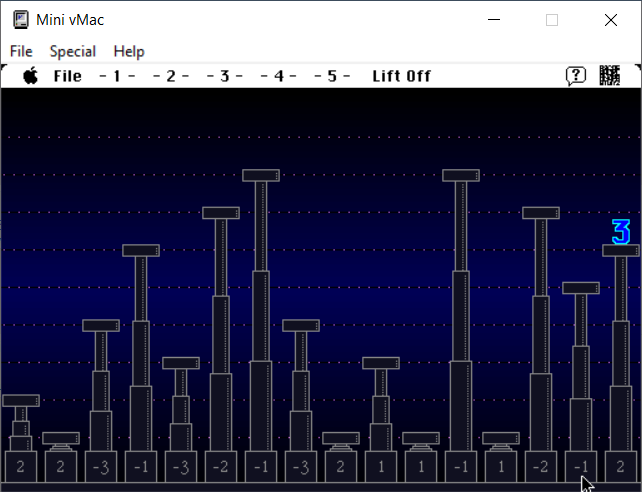Click the -1 box between two 1 boxes
642x492 pixels.
(x=461, y=467)
